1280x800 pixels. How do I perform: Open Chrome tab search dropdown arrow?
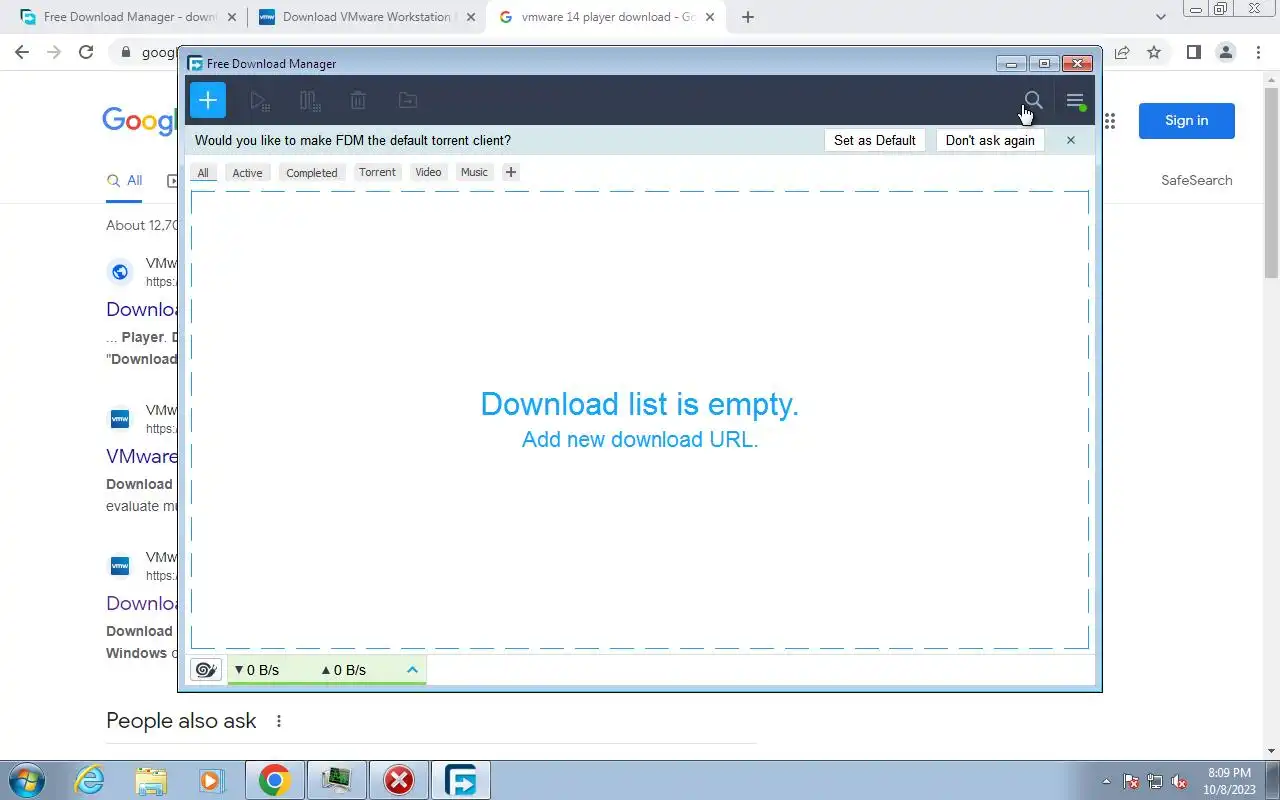(x=1161, y=17)
